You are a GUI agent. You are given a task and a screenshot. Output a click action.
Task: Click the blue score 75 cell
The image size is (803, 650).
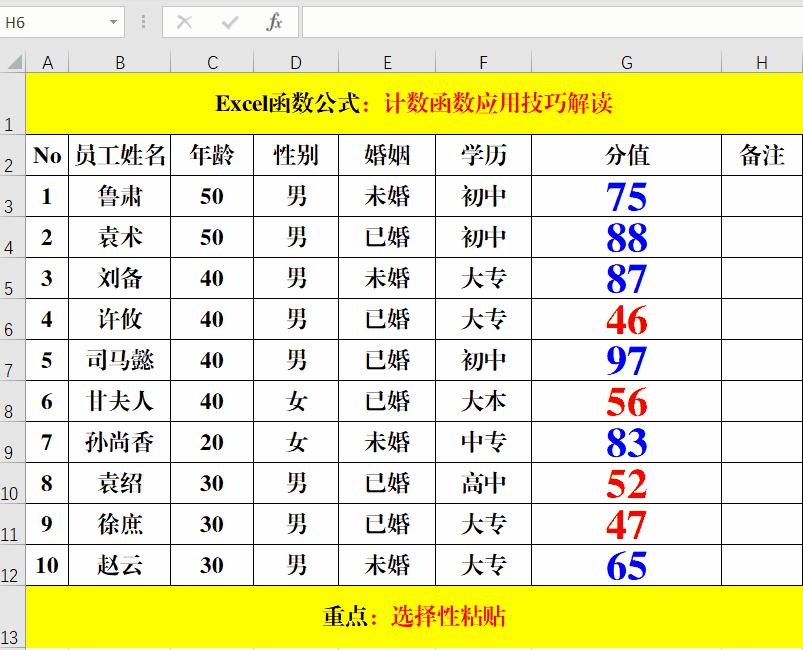click(627, 197)
